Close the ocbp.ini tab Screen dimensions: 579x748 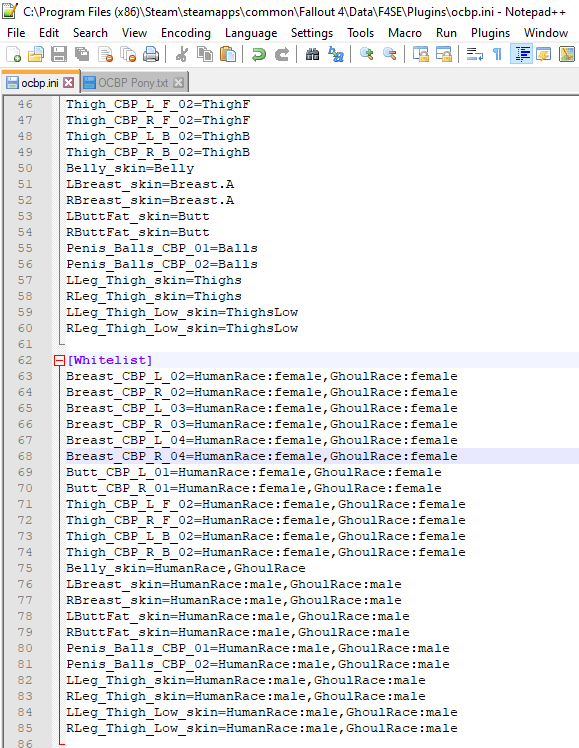69,83
